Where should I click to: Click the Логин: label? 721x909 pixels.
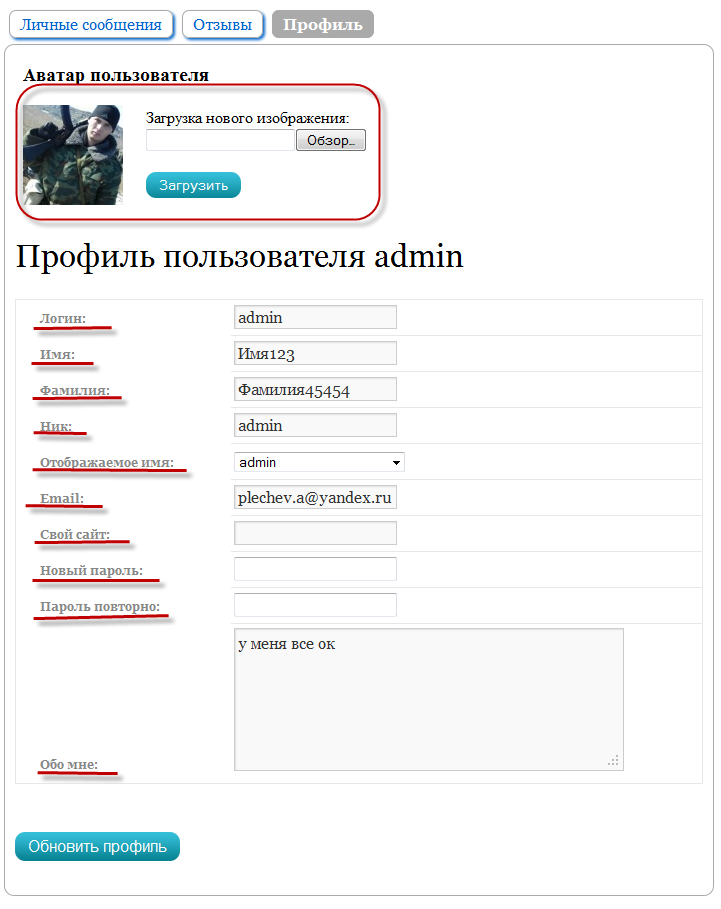coord(63,318)
